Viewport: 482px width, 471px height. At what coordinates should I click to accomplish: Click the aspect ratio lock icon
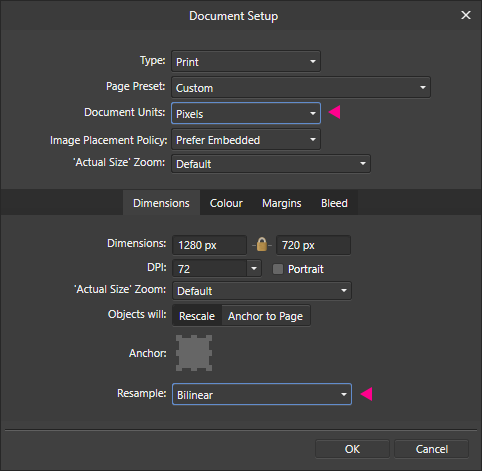point(262,245)
